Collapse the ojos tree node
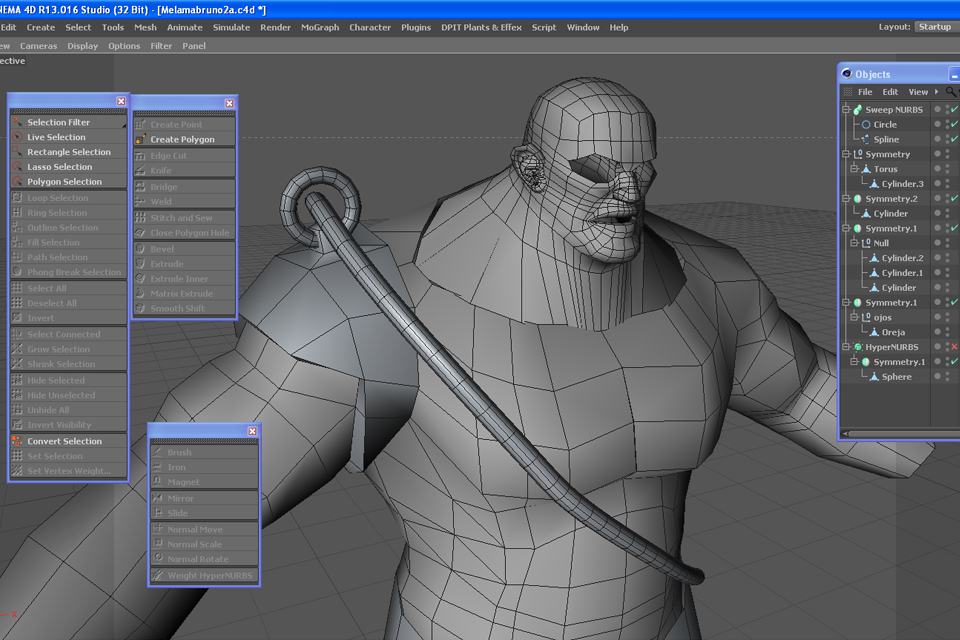The width and height of the screenshot is (960, 640). [855, 317]
